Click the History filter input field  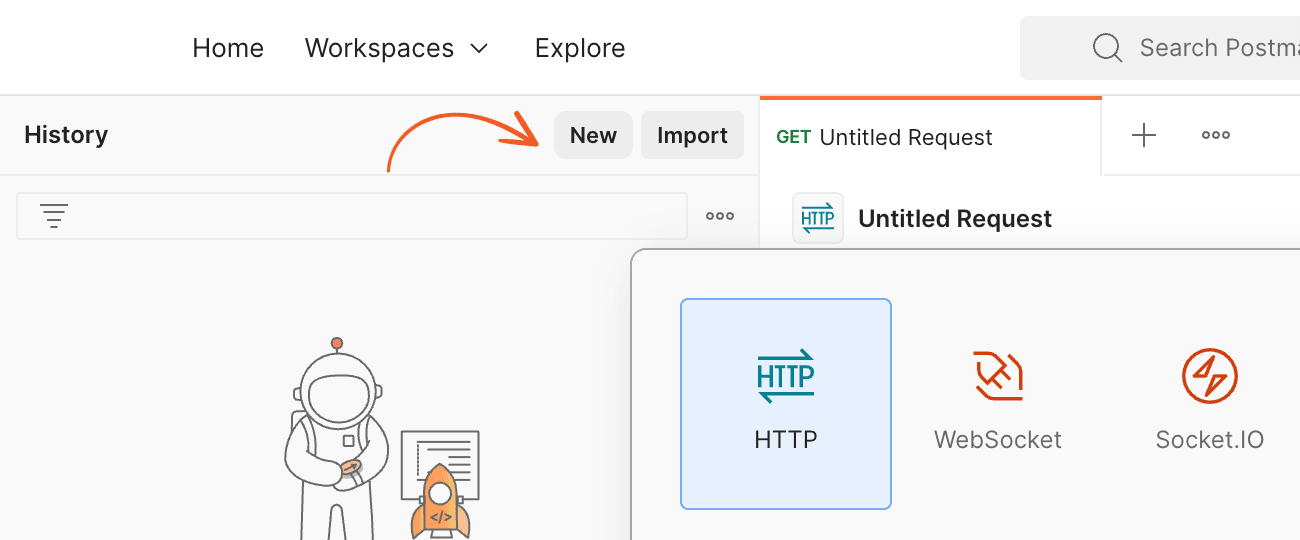[x=352, y=216]
